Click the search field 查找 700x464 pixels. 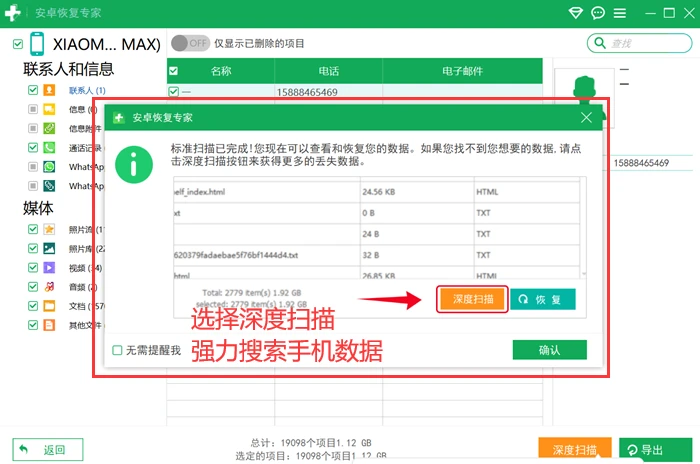(639, 43)
